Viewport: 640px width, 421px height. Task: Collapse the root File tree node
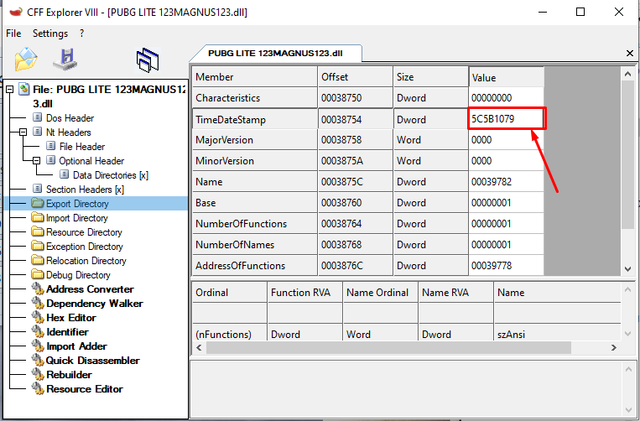click(x=10, y=89)
